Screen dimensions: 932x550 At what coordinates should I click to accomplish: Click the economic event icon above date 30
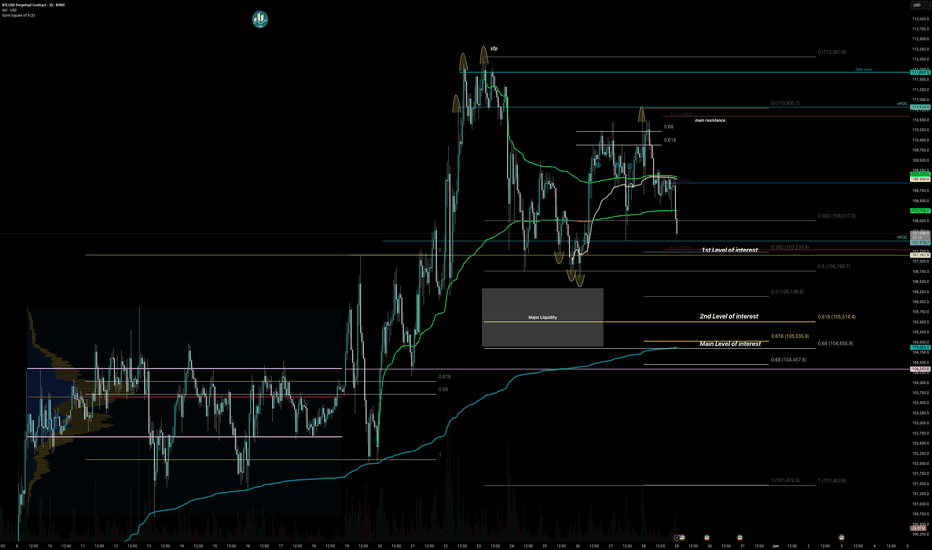pos(707,538)
